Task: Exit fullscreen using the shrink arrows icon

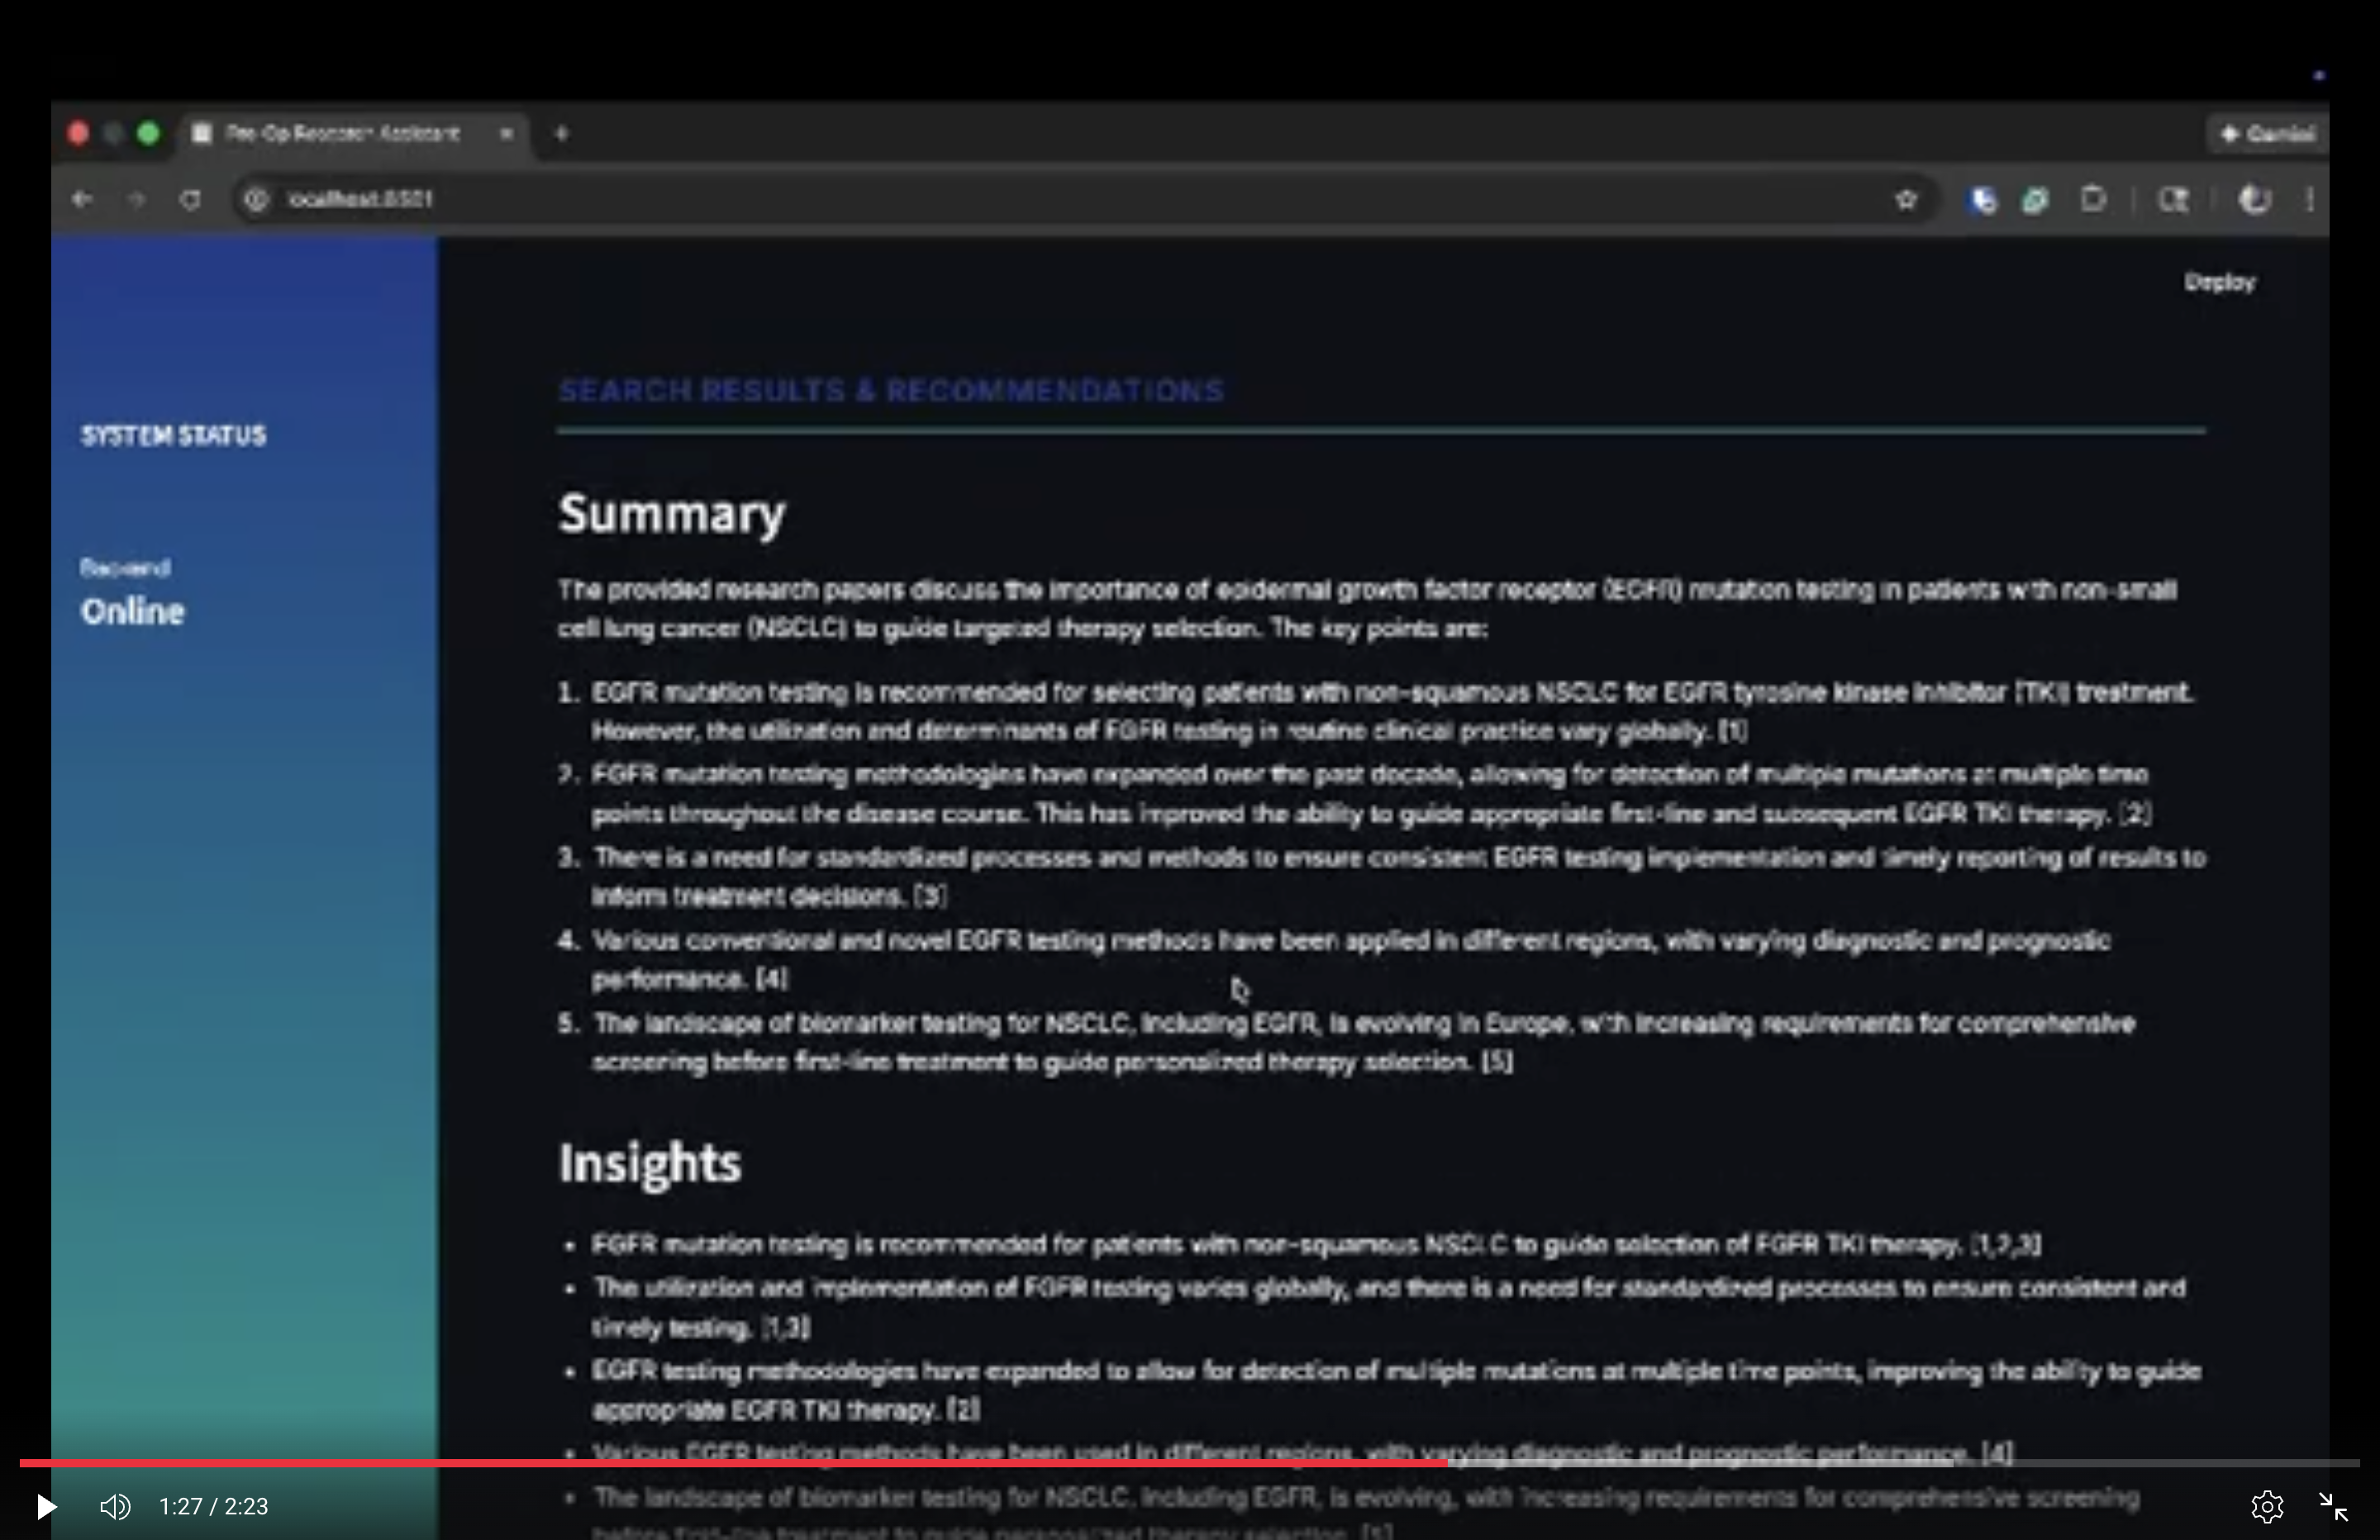Action: pos(2333,1506)
